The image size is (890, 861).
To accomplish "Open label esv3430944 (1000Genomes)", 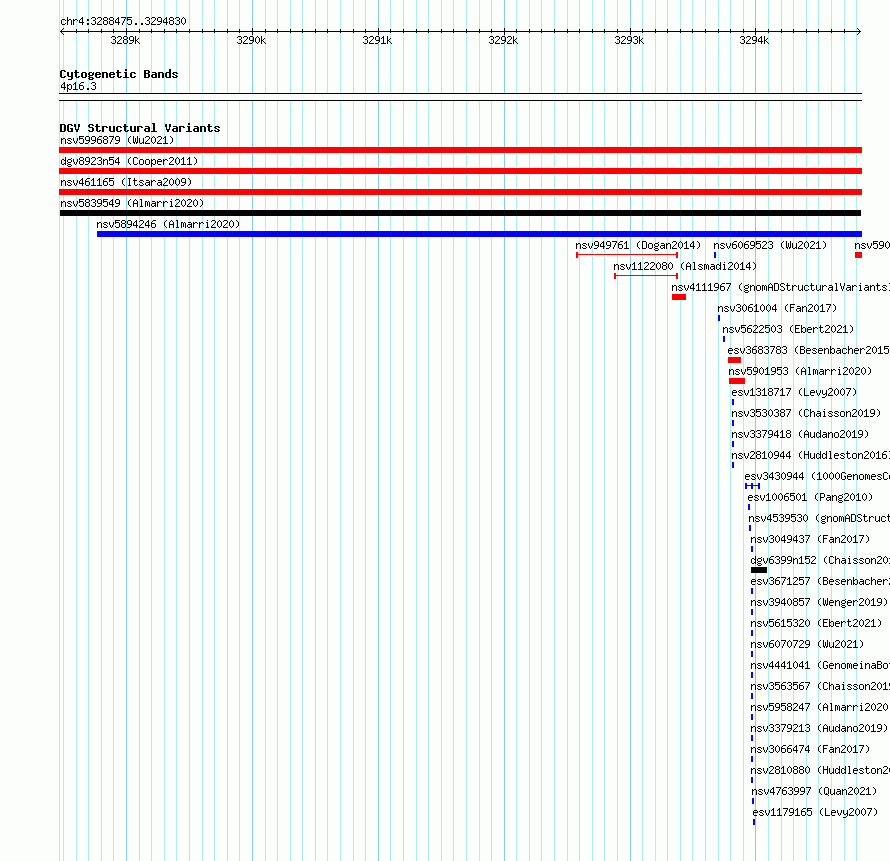I will (x=817, y=476).
